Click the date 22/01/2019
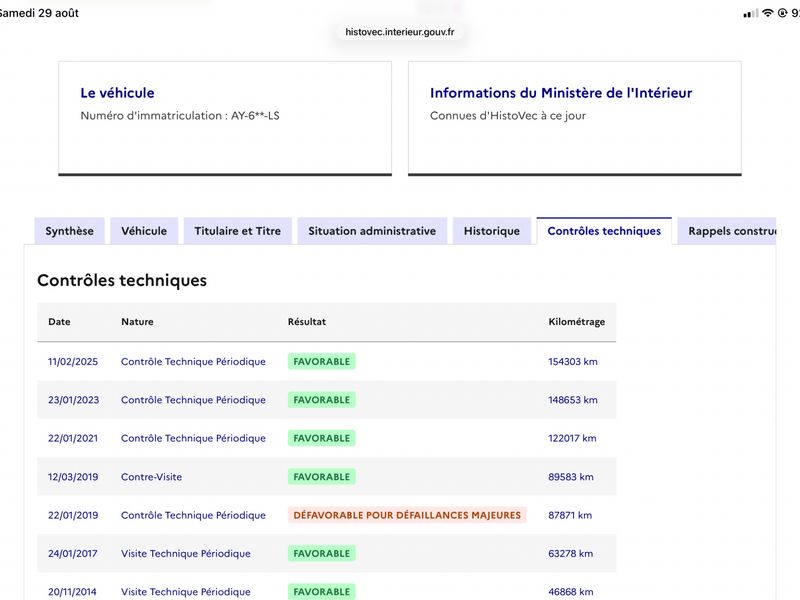Screen dimensions: 800x600 [73, 515]
